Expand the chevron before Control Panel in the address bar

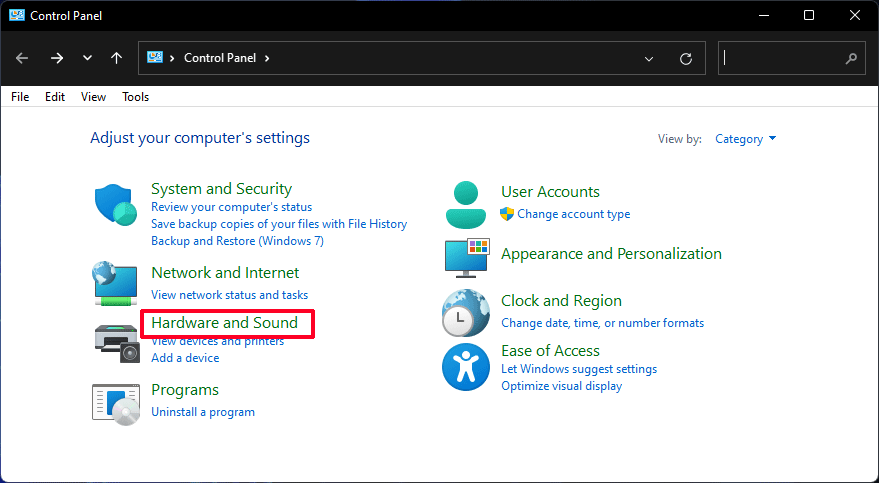pyautogui.click(x=172, y=58)
